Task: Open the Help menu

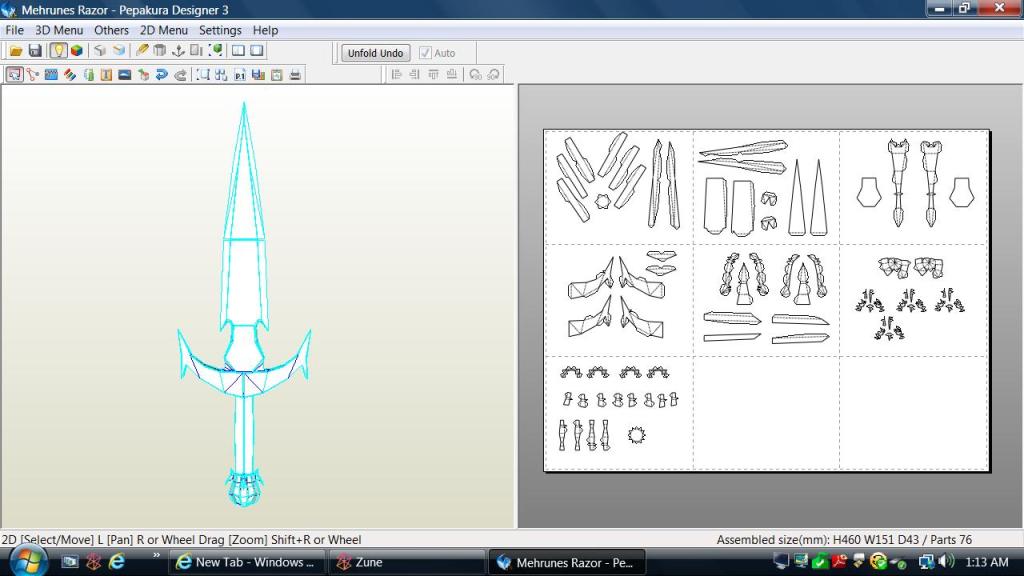Action: (x=265, y=30)
